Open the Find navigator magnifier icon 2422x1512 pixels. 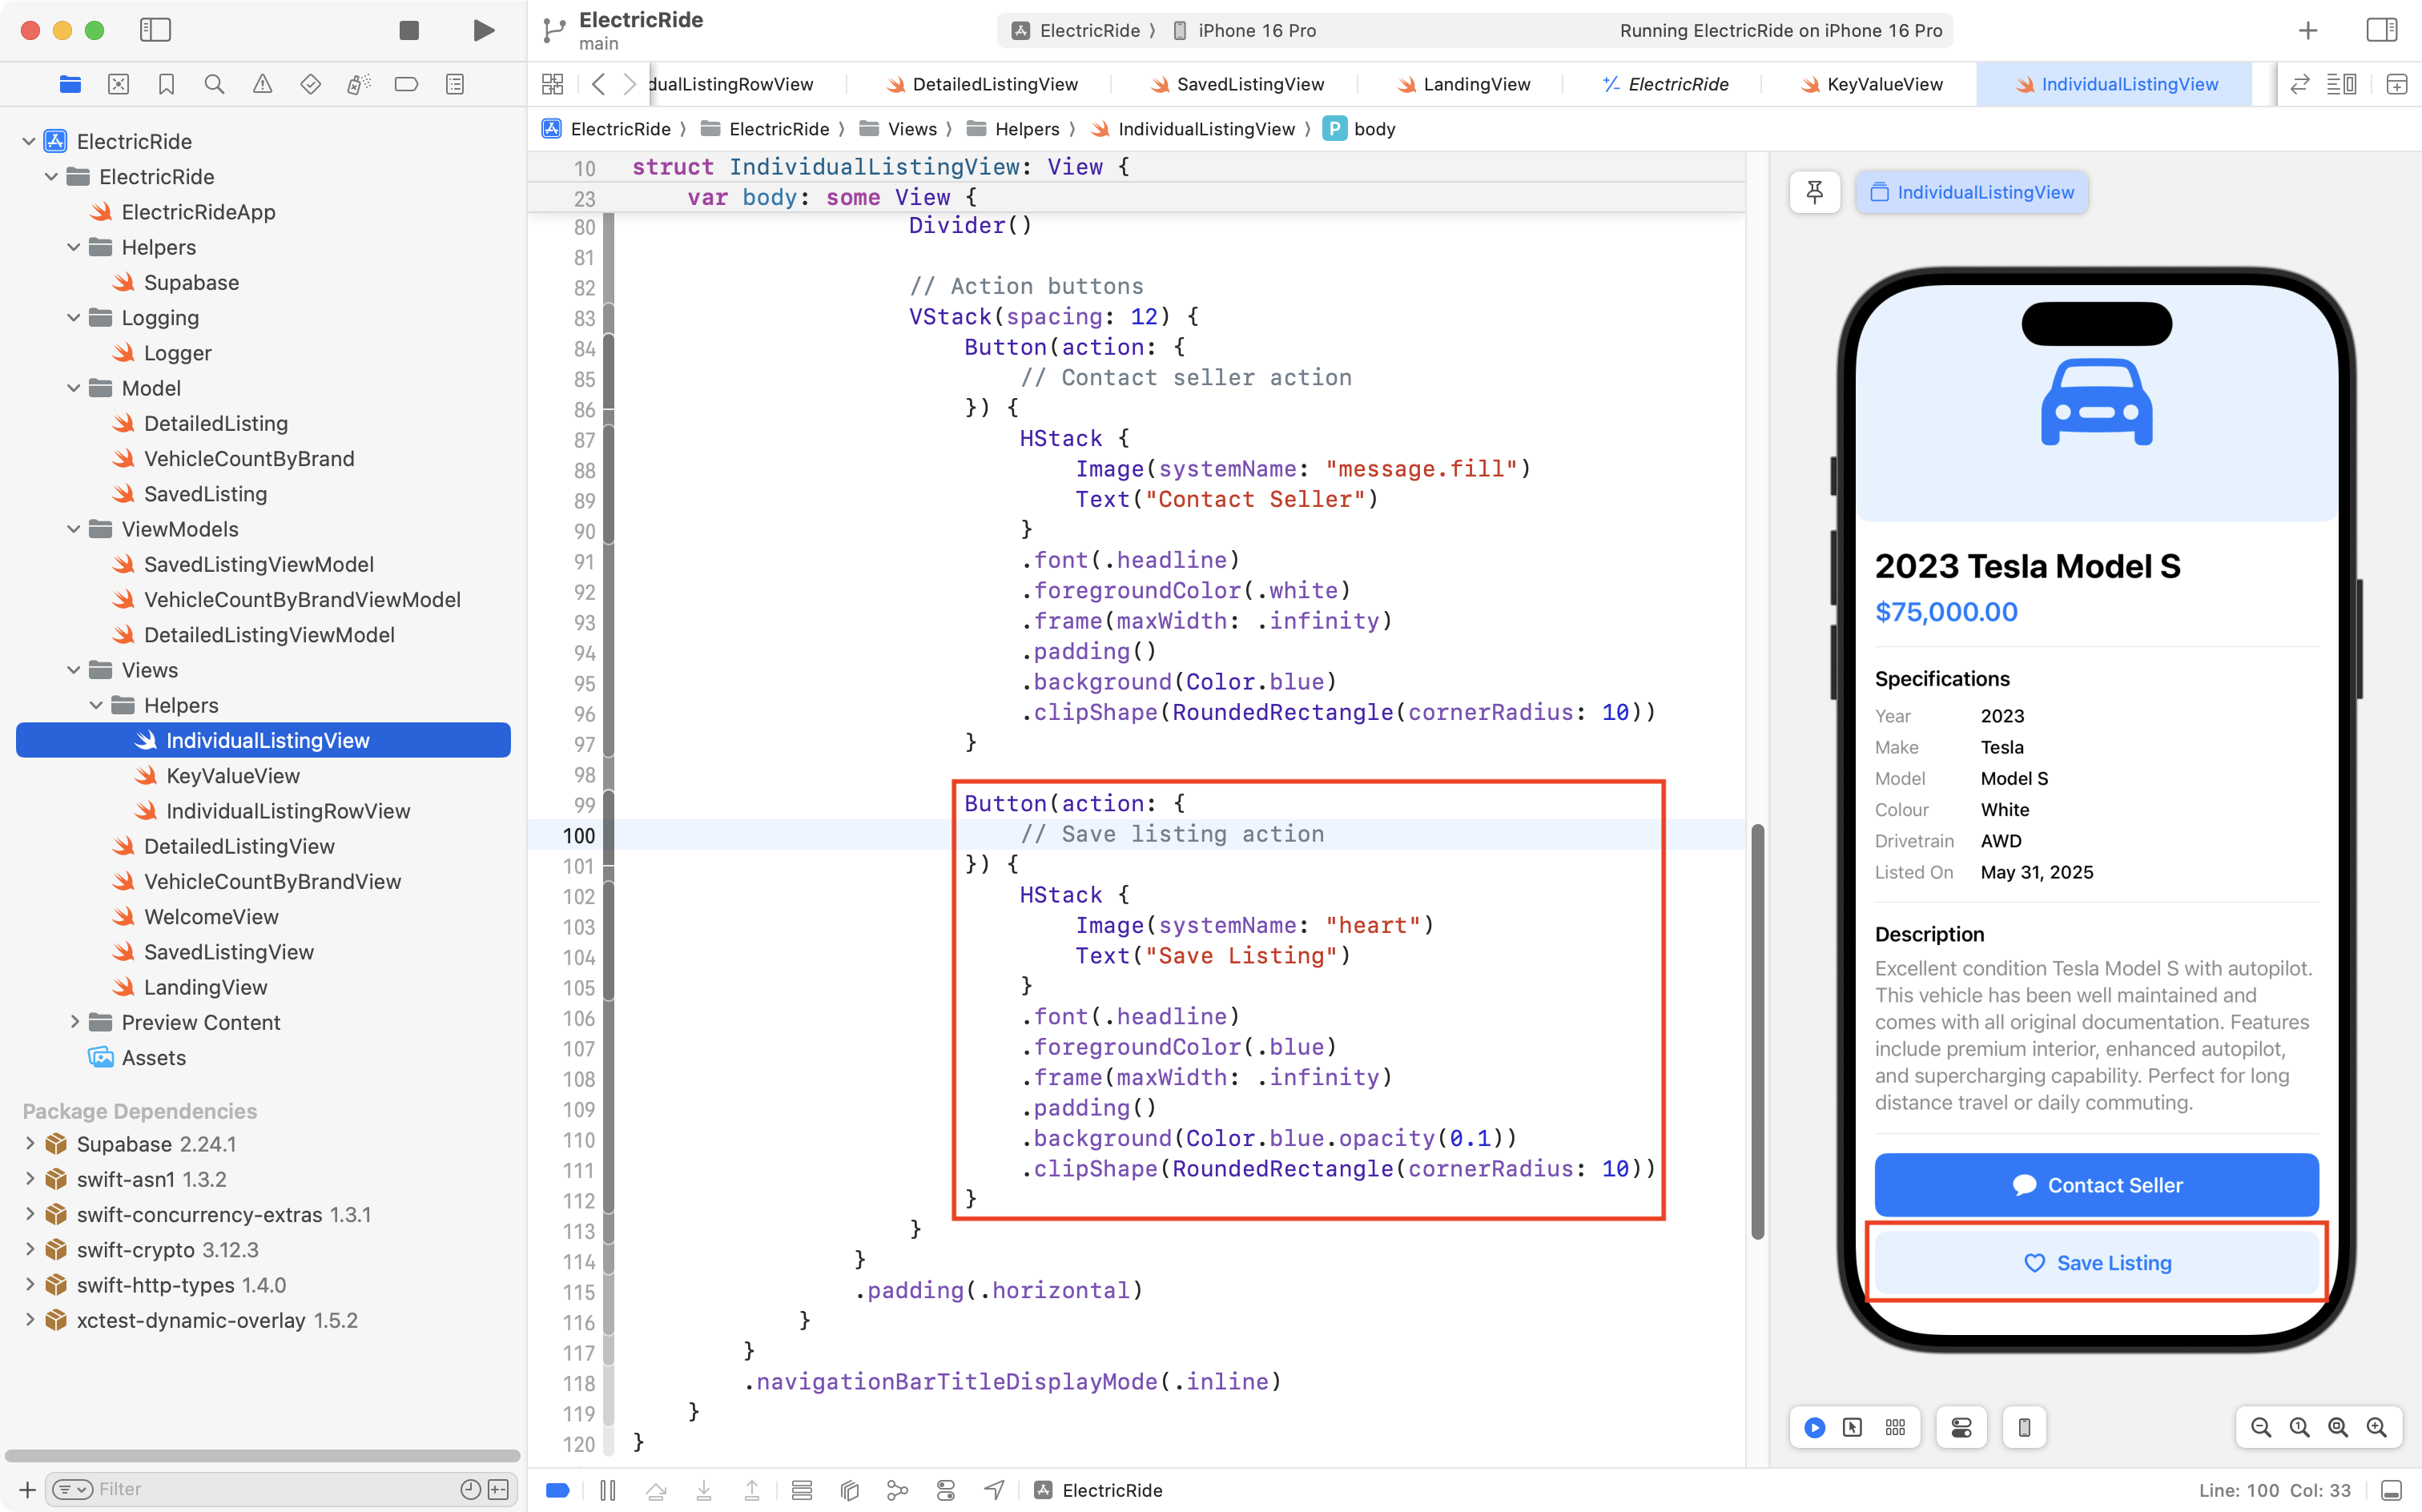click(x=214, y=84)
